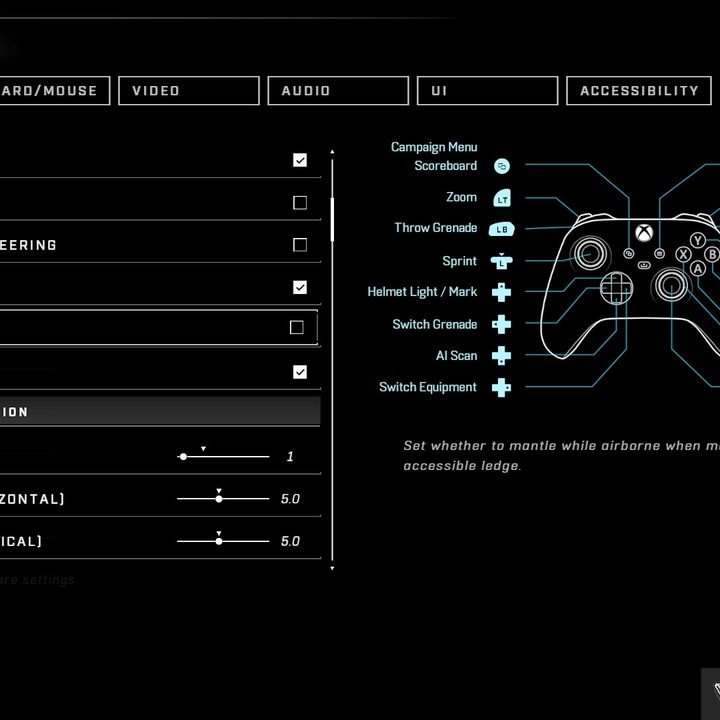Select the partially visible ARD/MOUSE tab
This screenshot has height=720, width=720.
(55, 90)
